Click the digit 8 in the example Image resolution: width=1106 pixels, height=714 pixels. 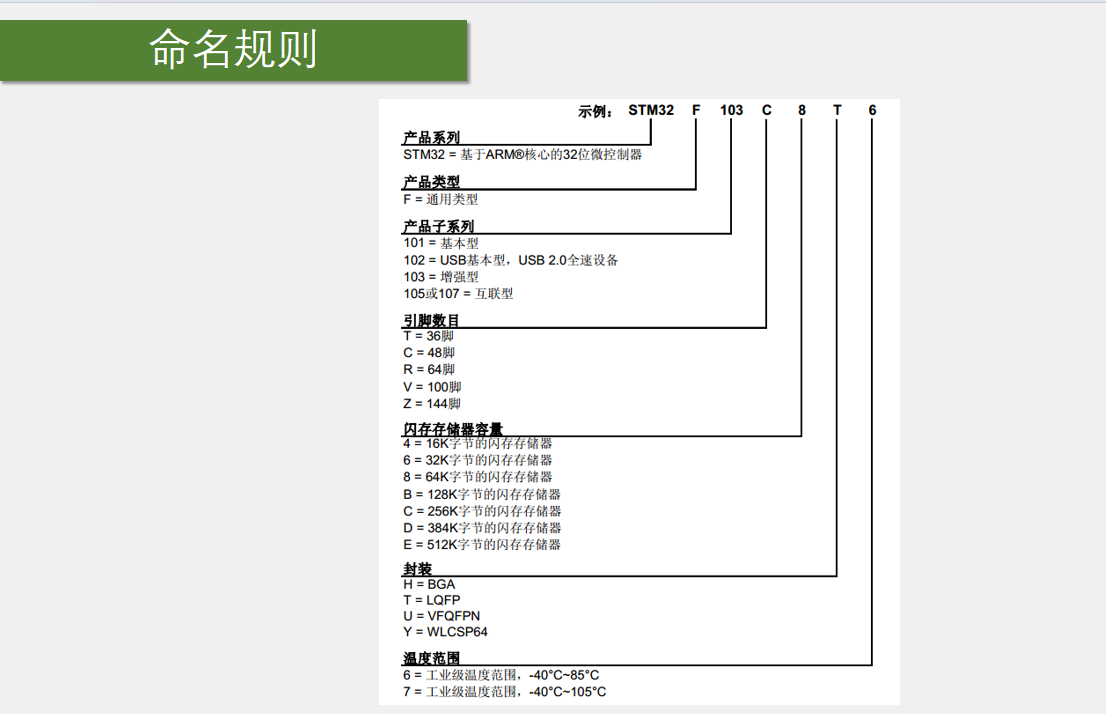(802, 110)
